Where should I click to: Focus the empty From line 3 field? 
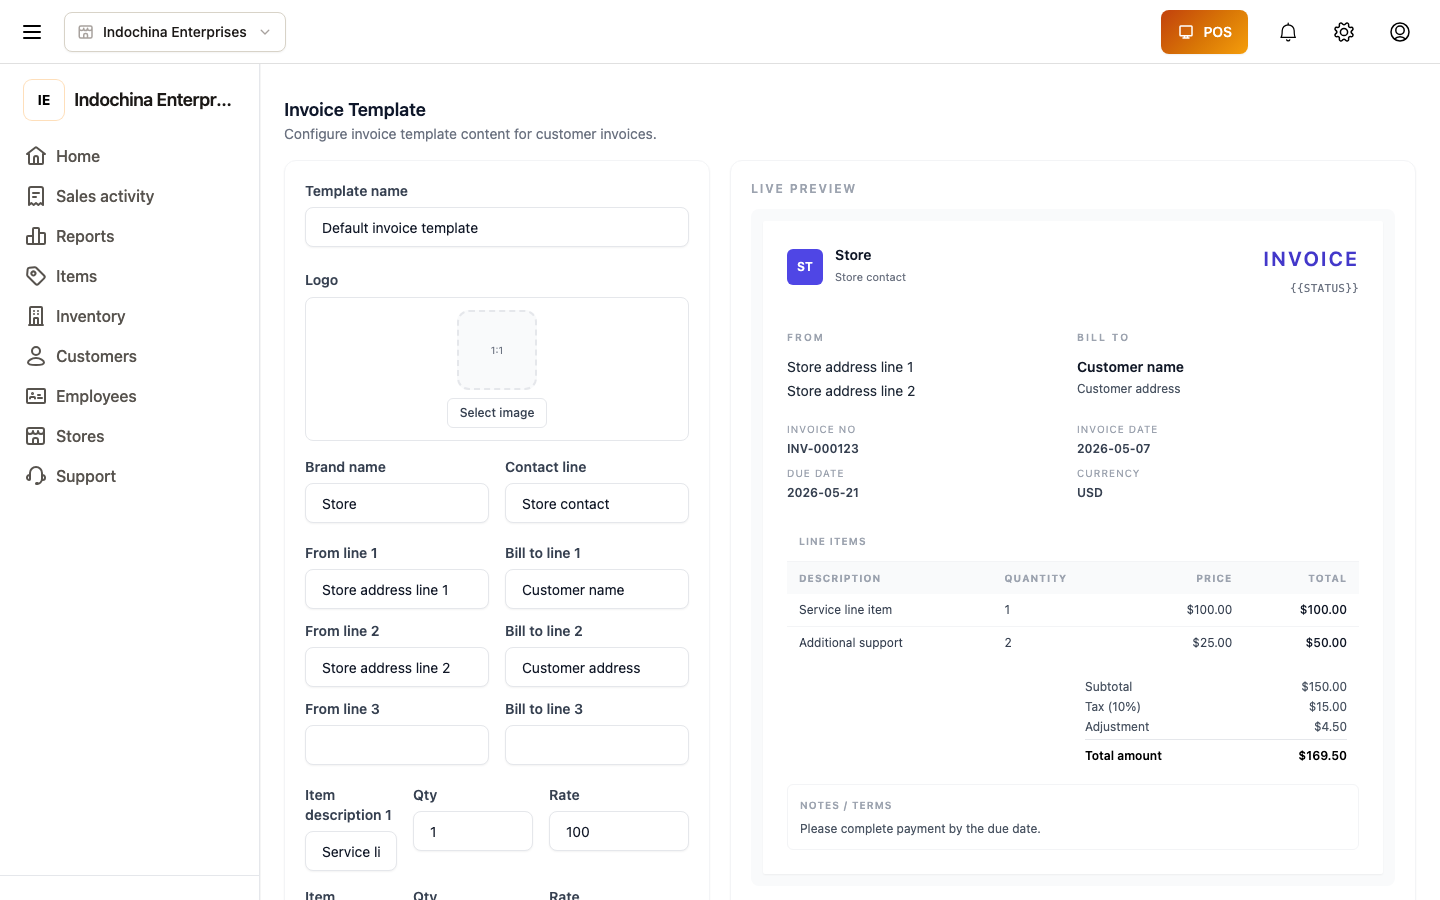[x=397, y=745]
